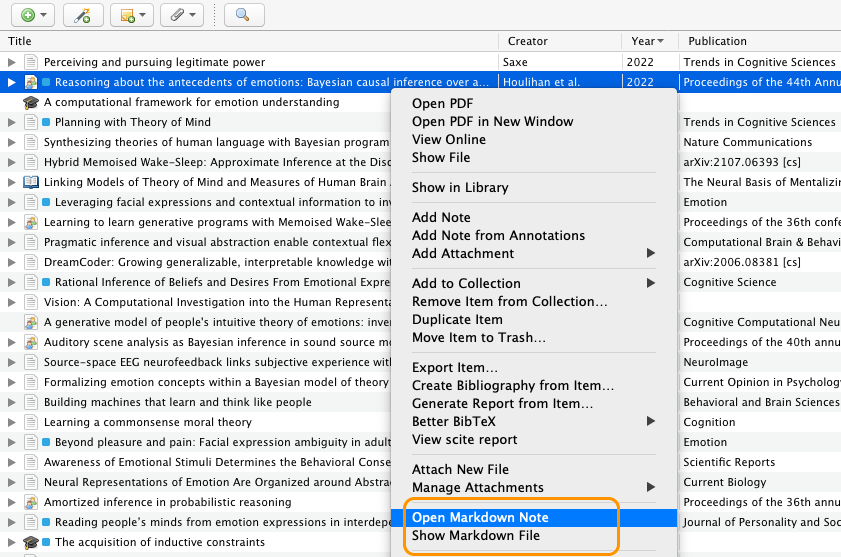Select Building machines that learn and think row

196,402
